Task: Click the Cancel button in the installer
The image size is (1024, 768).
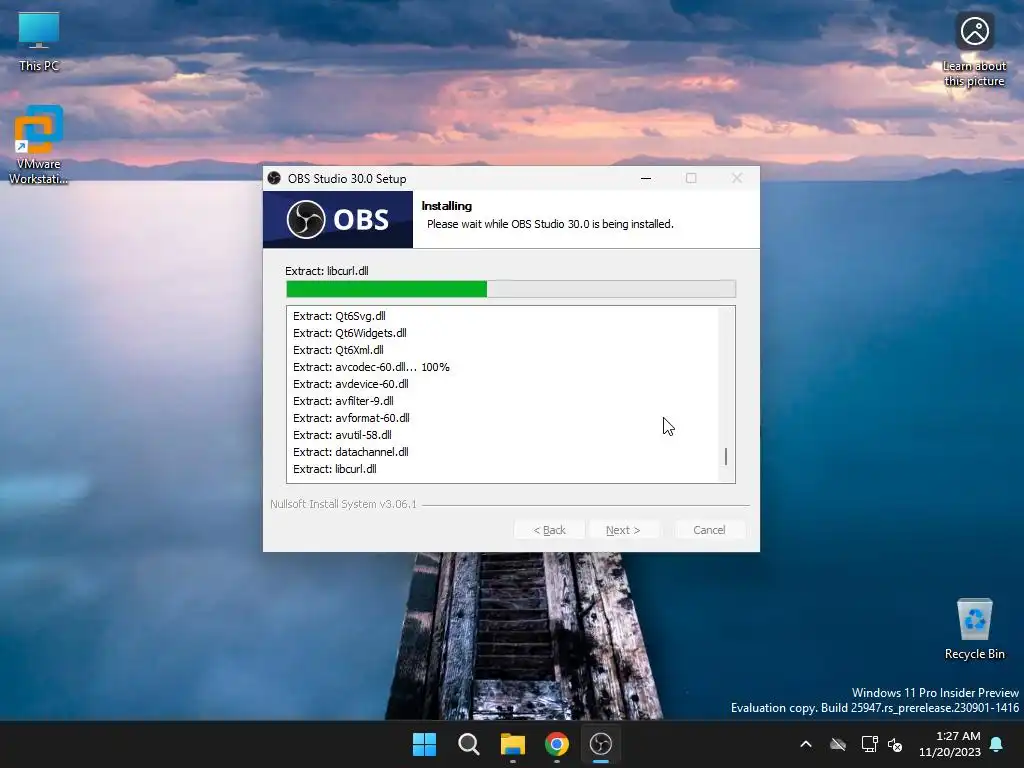Action: [709, 530]
